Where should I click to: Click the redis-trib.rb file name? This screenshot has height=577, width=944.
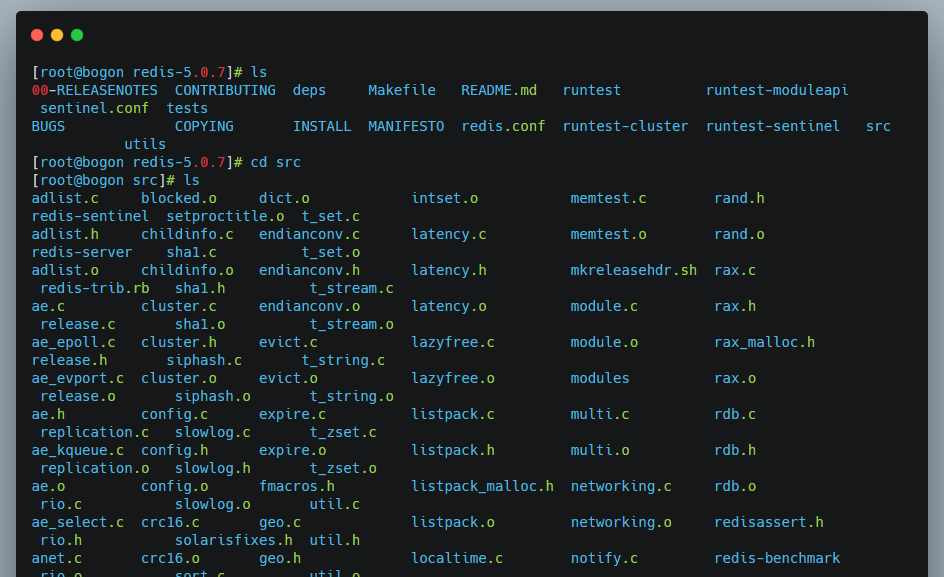point(95,288)
